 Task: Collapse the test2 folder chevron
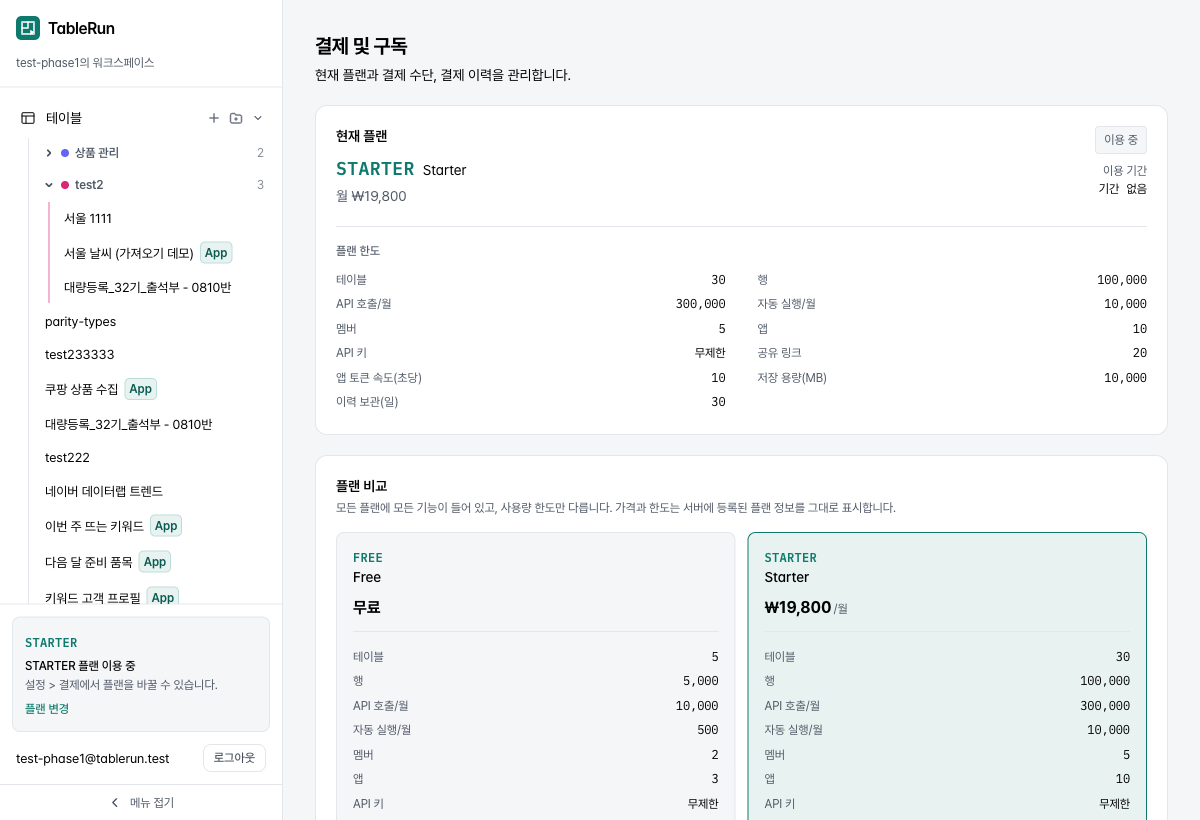coord(49,185)
